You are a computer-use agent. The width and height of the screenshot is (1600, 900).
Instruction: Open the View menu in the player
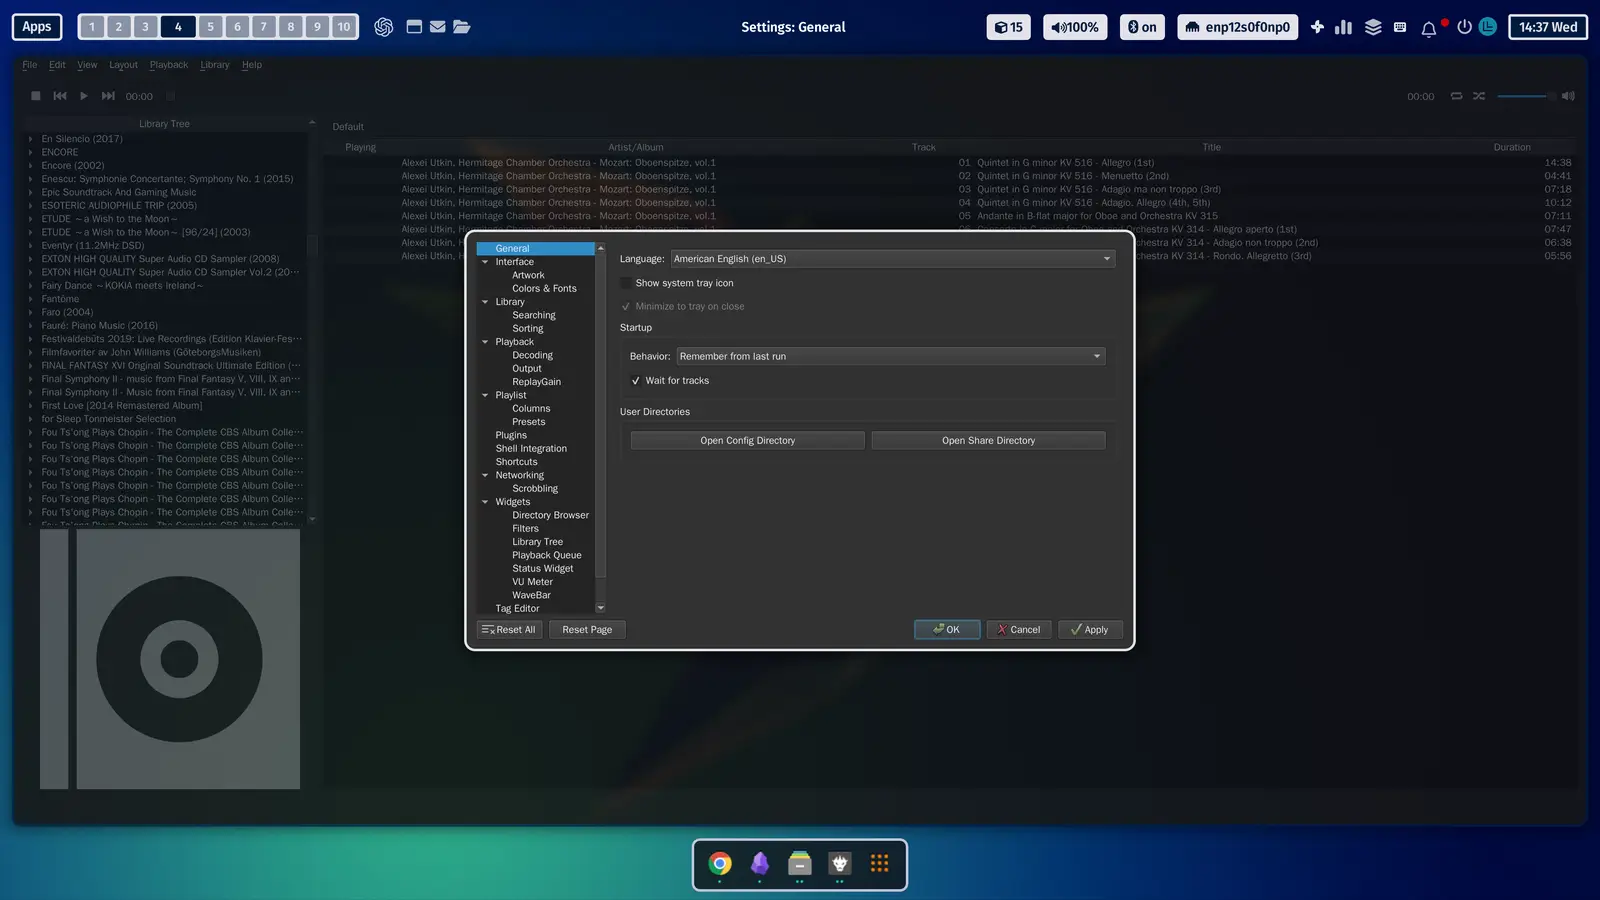[87, 65]
